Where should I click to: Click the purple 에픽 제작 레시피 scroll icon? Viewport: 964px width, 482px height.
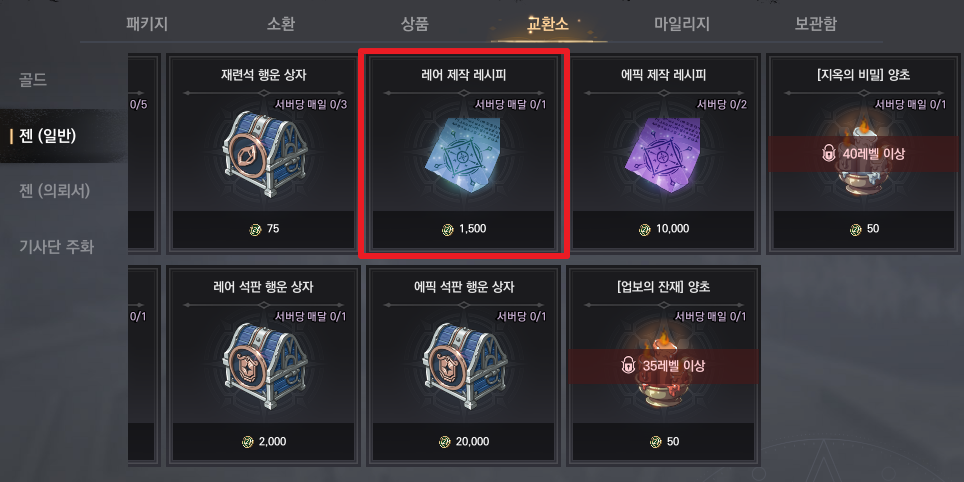coord(664,153)
